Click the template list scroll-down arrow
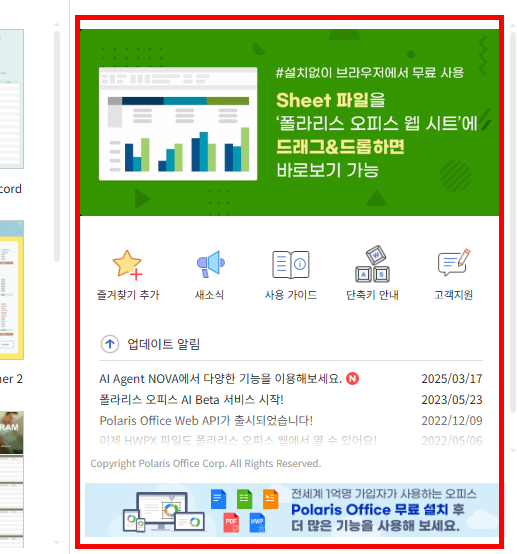The width and height of the screenshot is (517, 554). point(57,542)
